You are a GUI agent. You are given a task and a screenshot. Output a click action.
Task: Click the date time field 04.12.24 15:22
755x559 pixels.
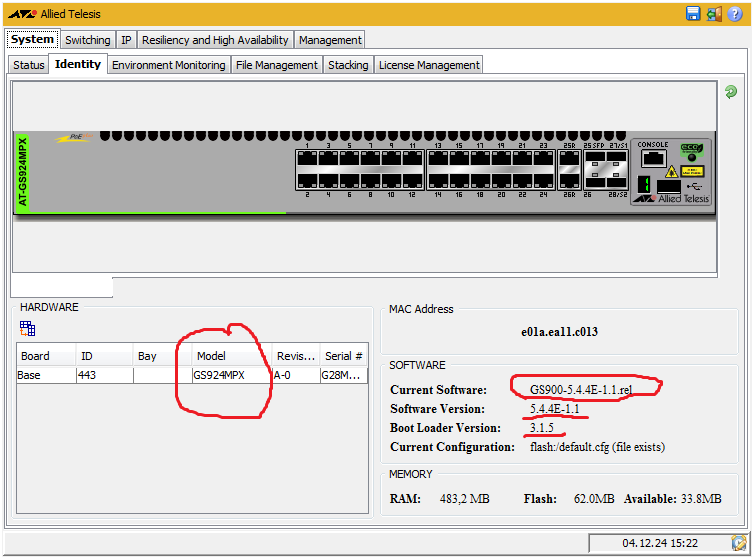coord(660,543)
